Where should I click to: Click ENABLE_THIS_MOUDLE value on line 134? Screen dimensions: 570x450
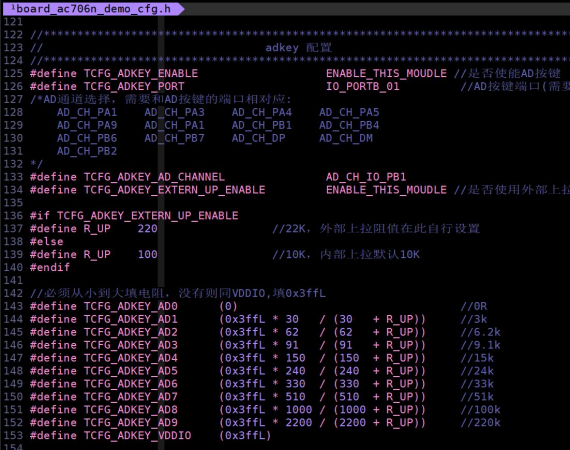coord(386,190)
